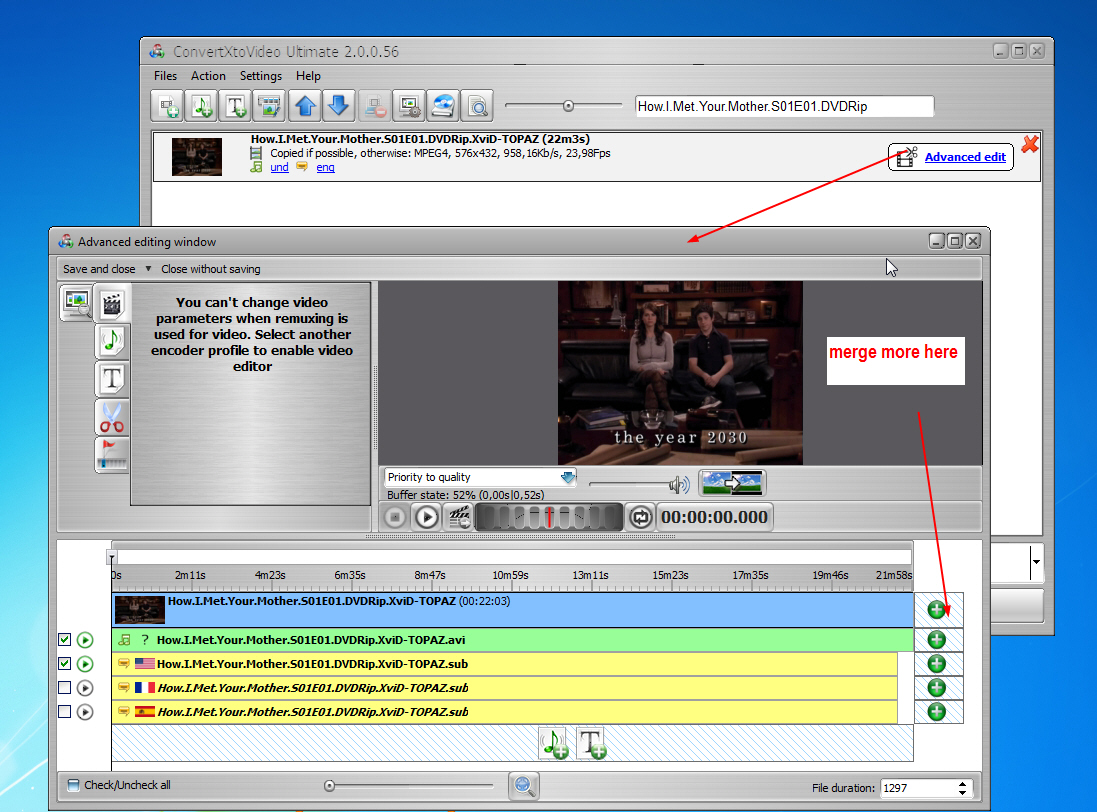1097x812 pixels.
Task: Check the French flag subtitle checkbox
Action: [64, 688]
